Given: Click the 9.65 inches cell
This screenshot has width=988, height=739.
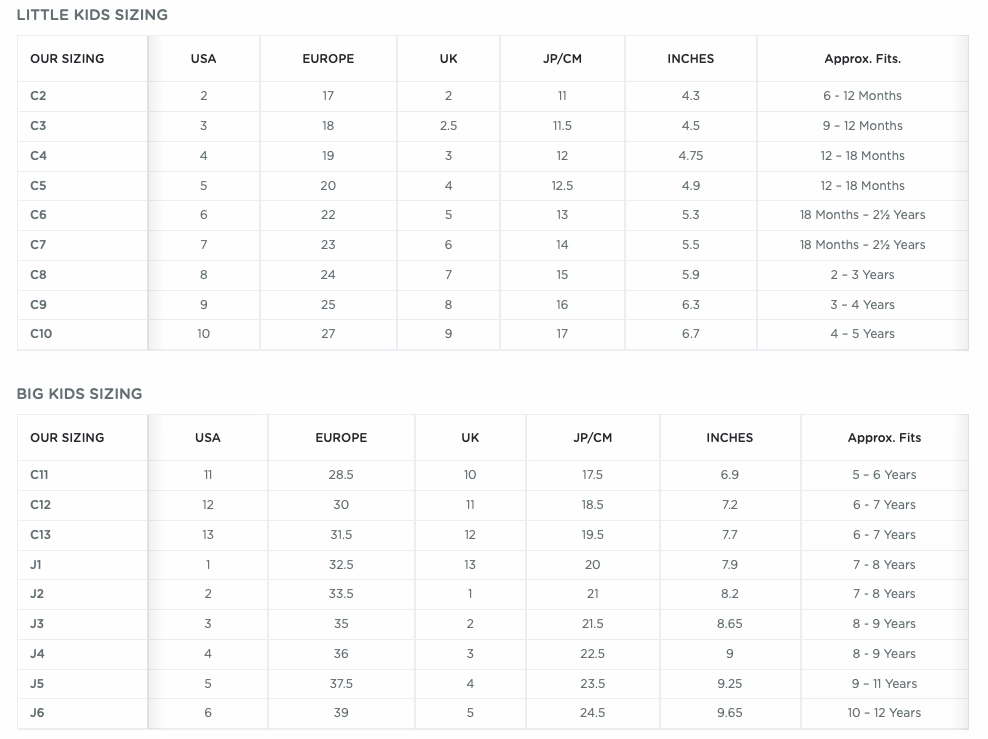Looking at the screenshot, I should pyautogui.click(x=730, y=713).
